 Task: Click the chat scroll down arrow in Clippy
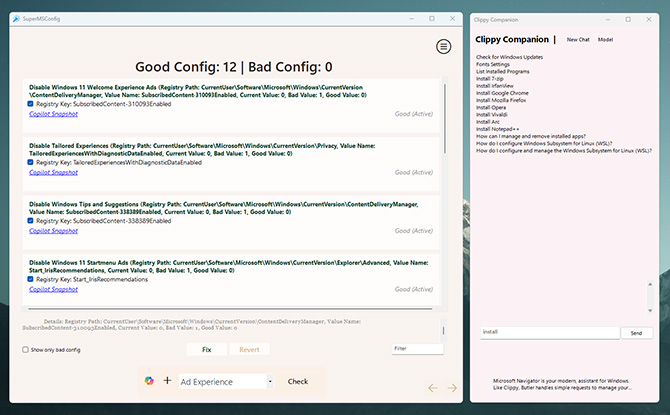pyautogui.click(x=650, y=311)
